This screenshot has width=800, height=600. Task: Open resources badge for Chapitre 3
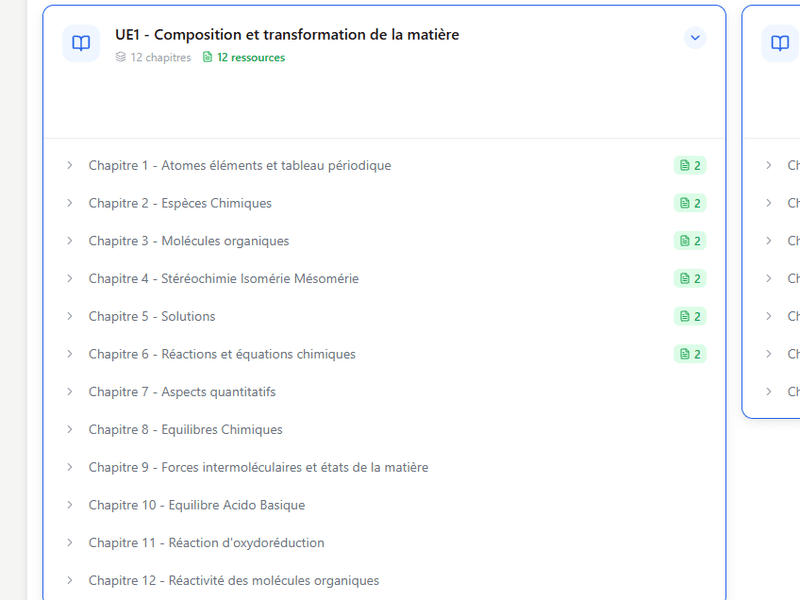click(690, 241)
